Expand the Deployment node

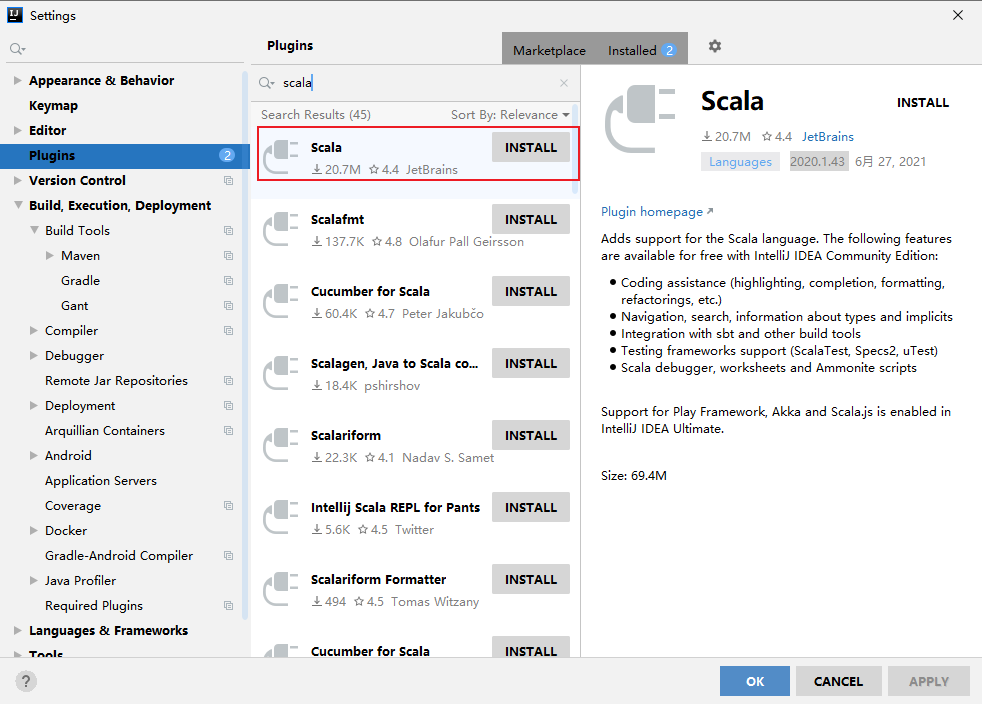click(34, 406)
